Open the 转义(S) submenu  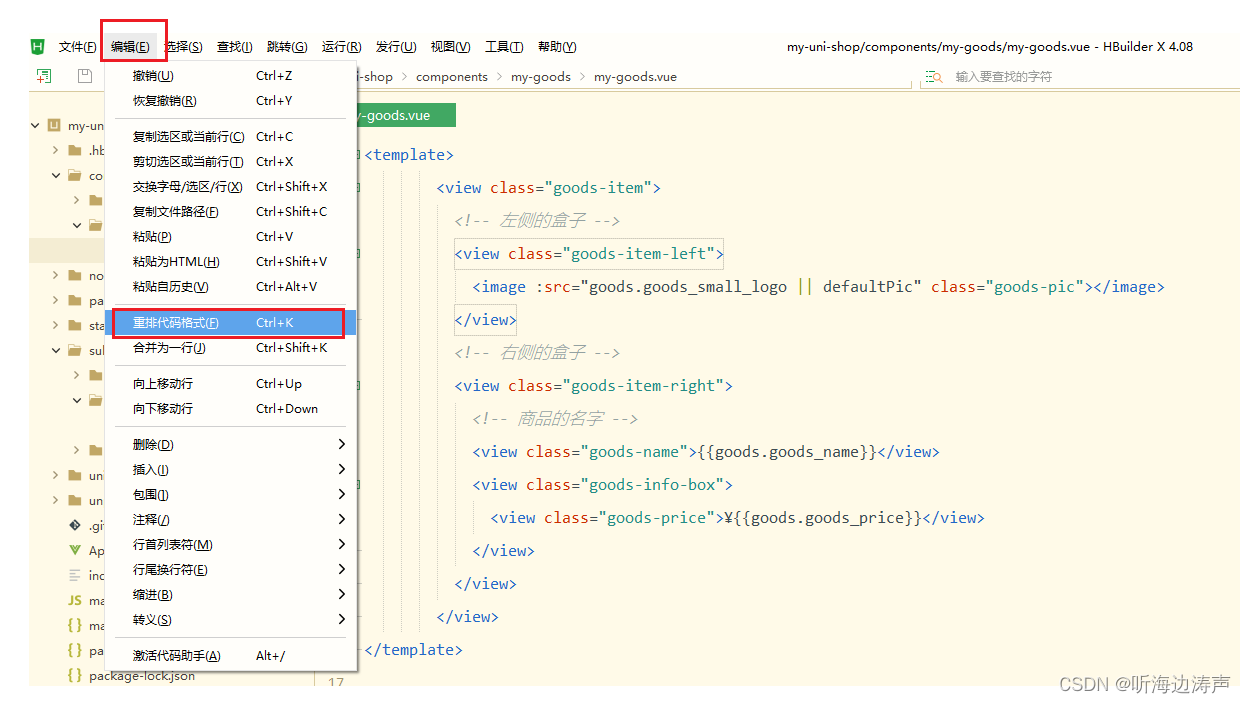pos(230,619)
